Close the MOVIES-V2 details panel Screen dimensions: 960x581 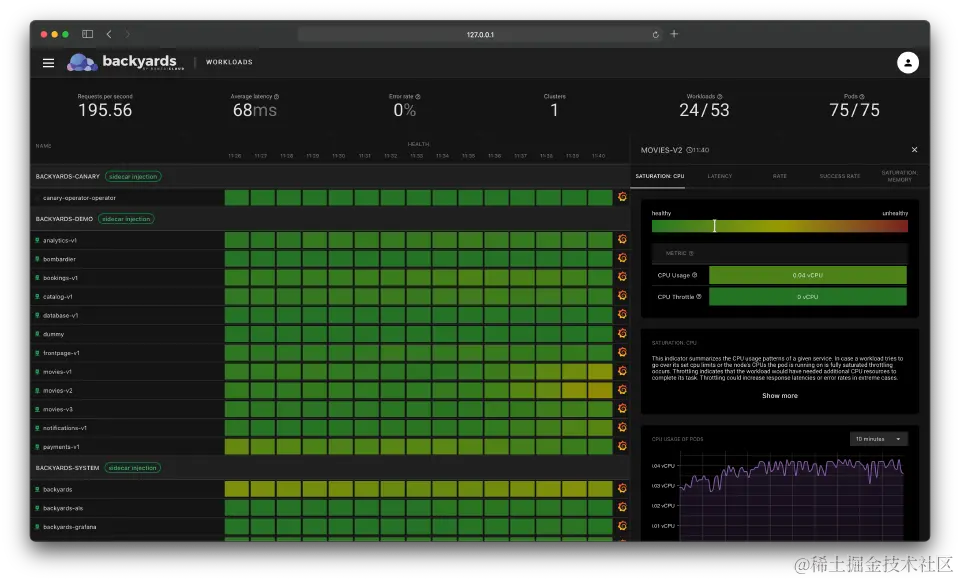click(x=914, y=150)
